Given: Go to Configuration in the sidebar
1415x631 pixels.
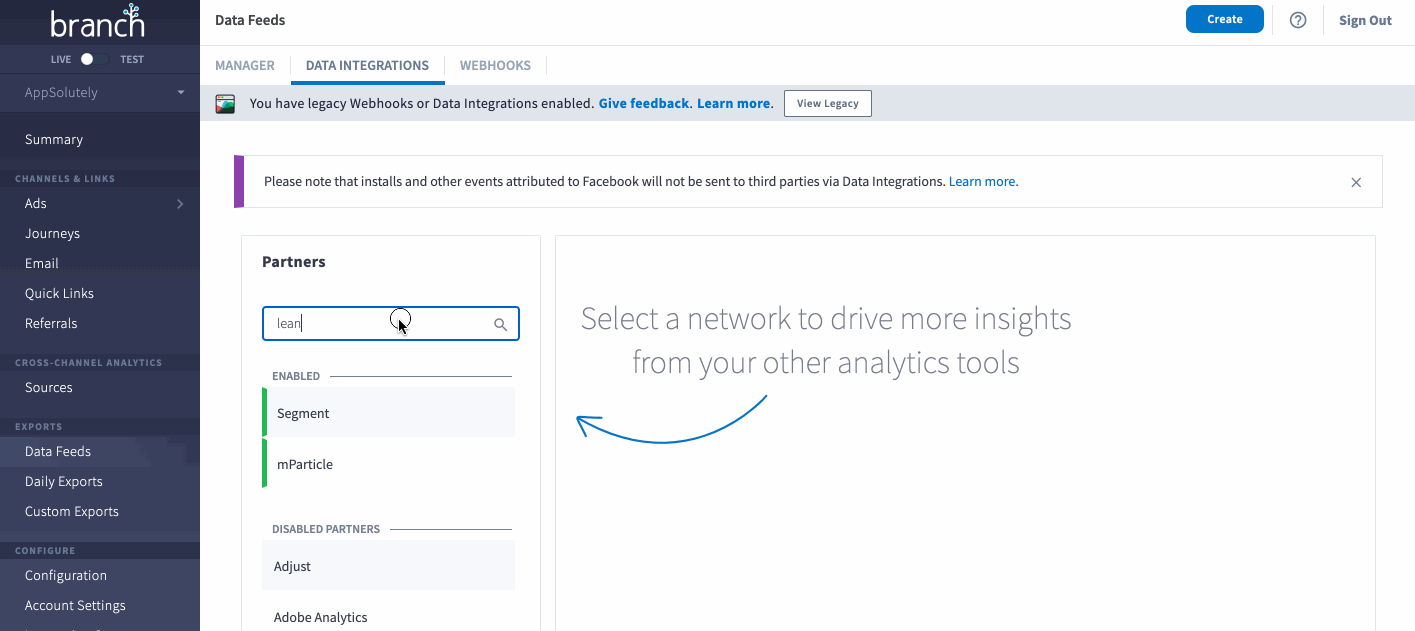Looking at the screenshot, I should point(66,576).
